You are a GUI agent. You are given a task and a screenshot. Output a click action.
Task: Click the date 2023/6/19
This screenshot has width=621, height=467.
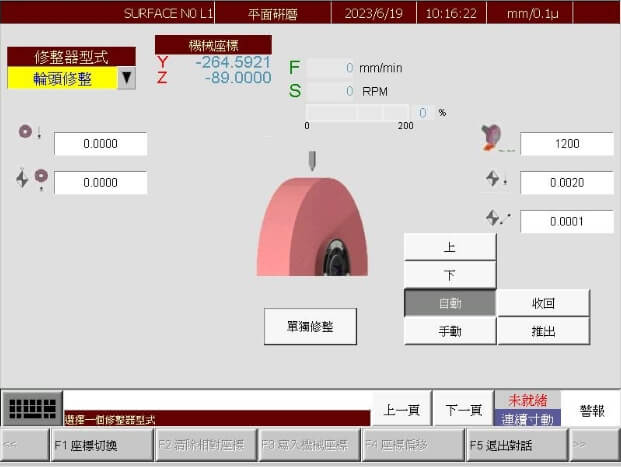(x=373, y=13)
